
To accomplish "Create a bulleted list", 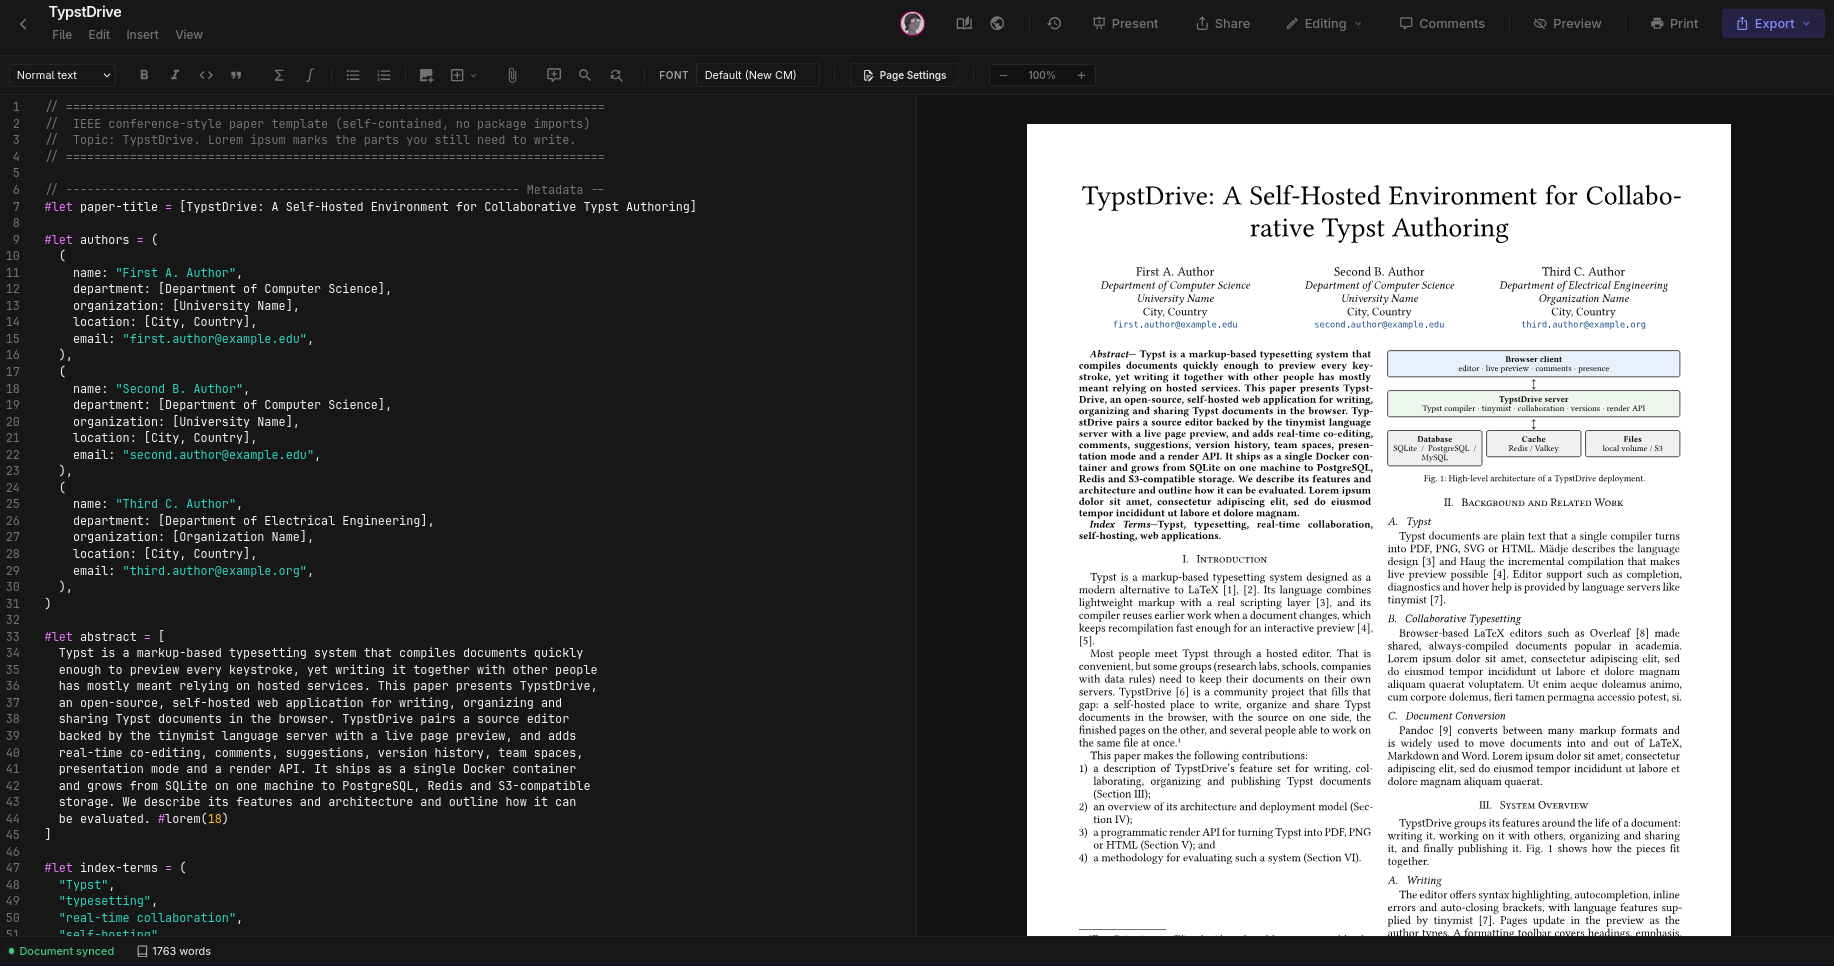I will pos(353,75).
